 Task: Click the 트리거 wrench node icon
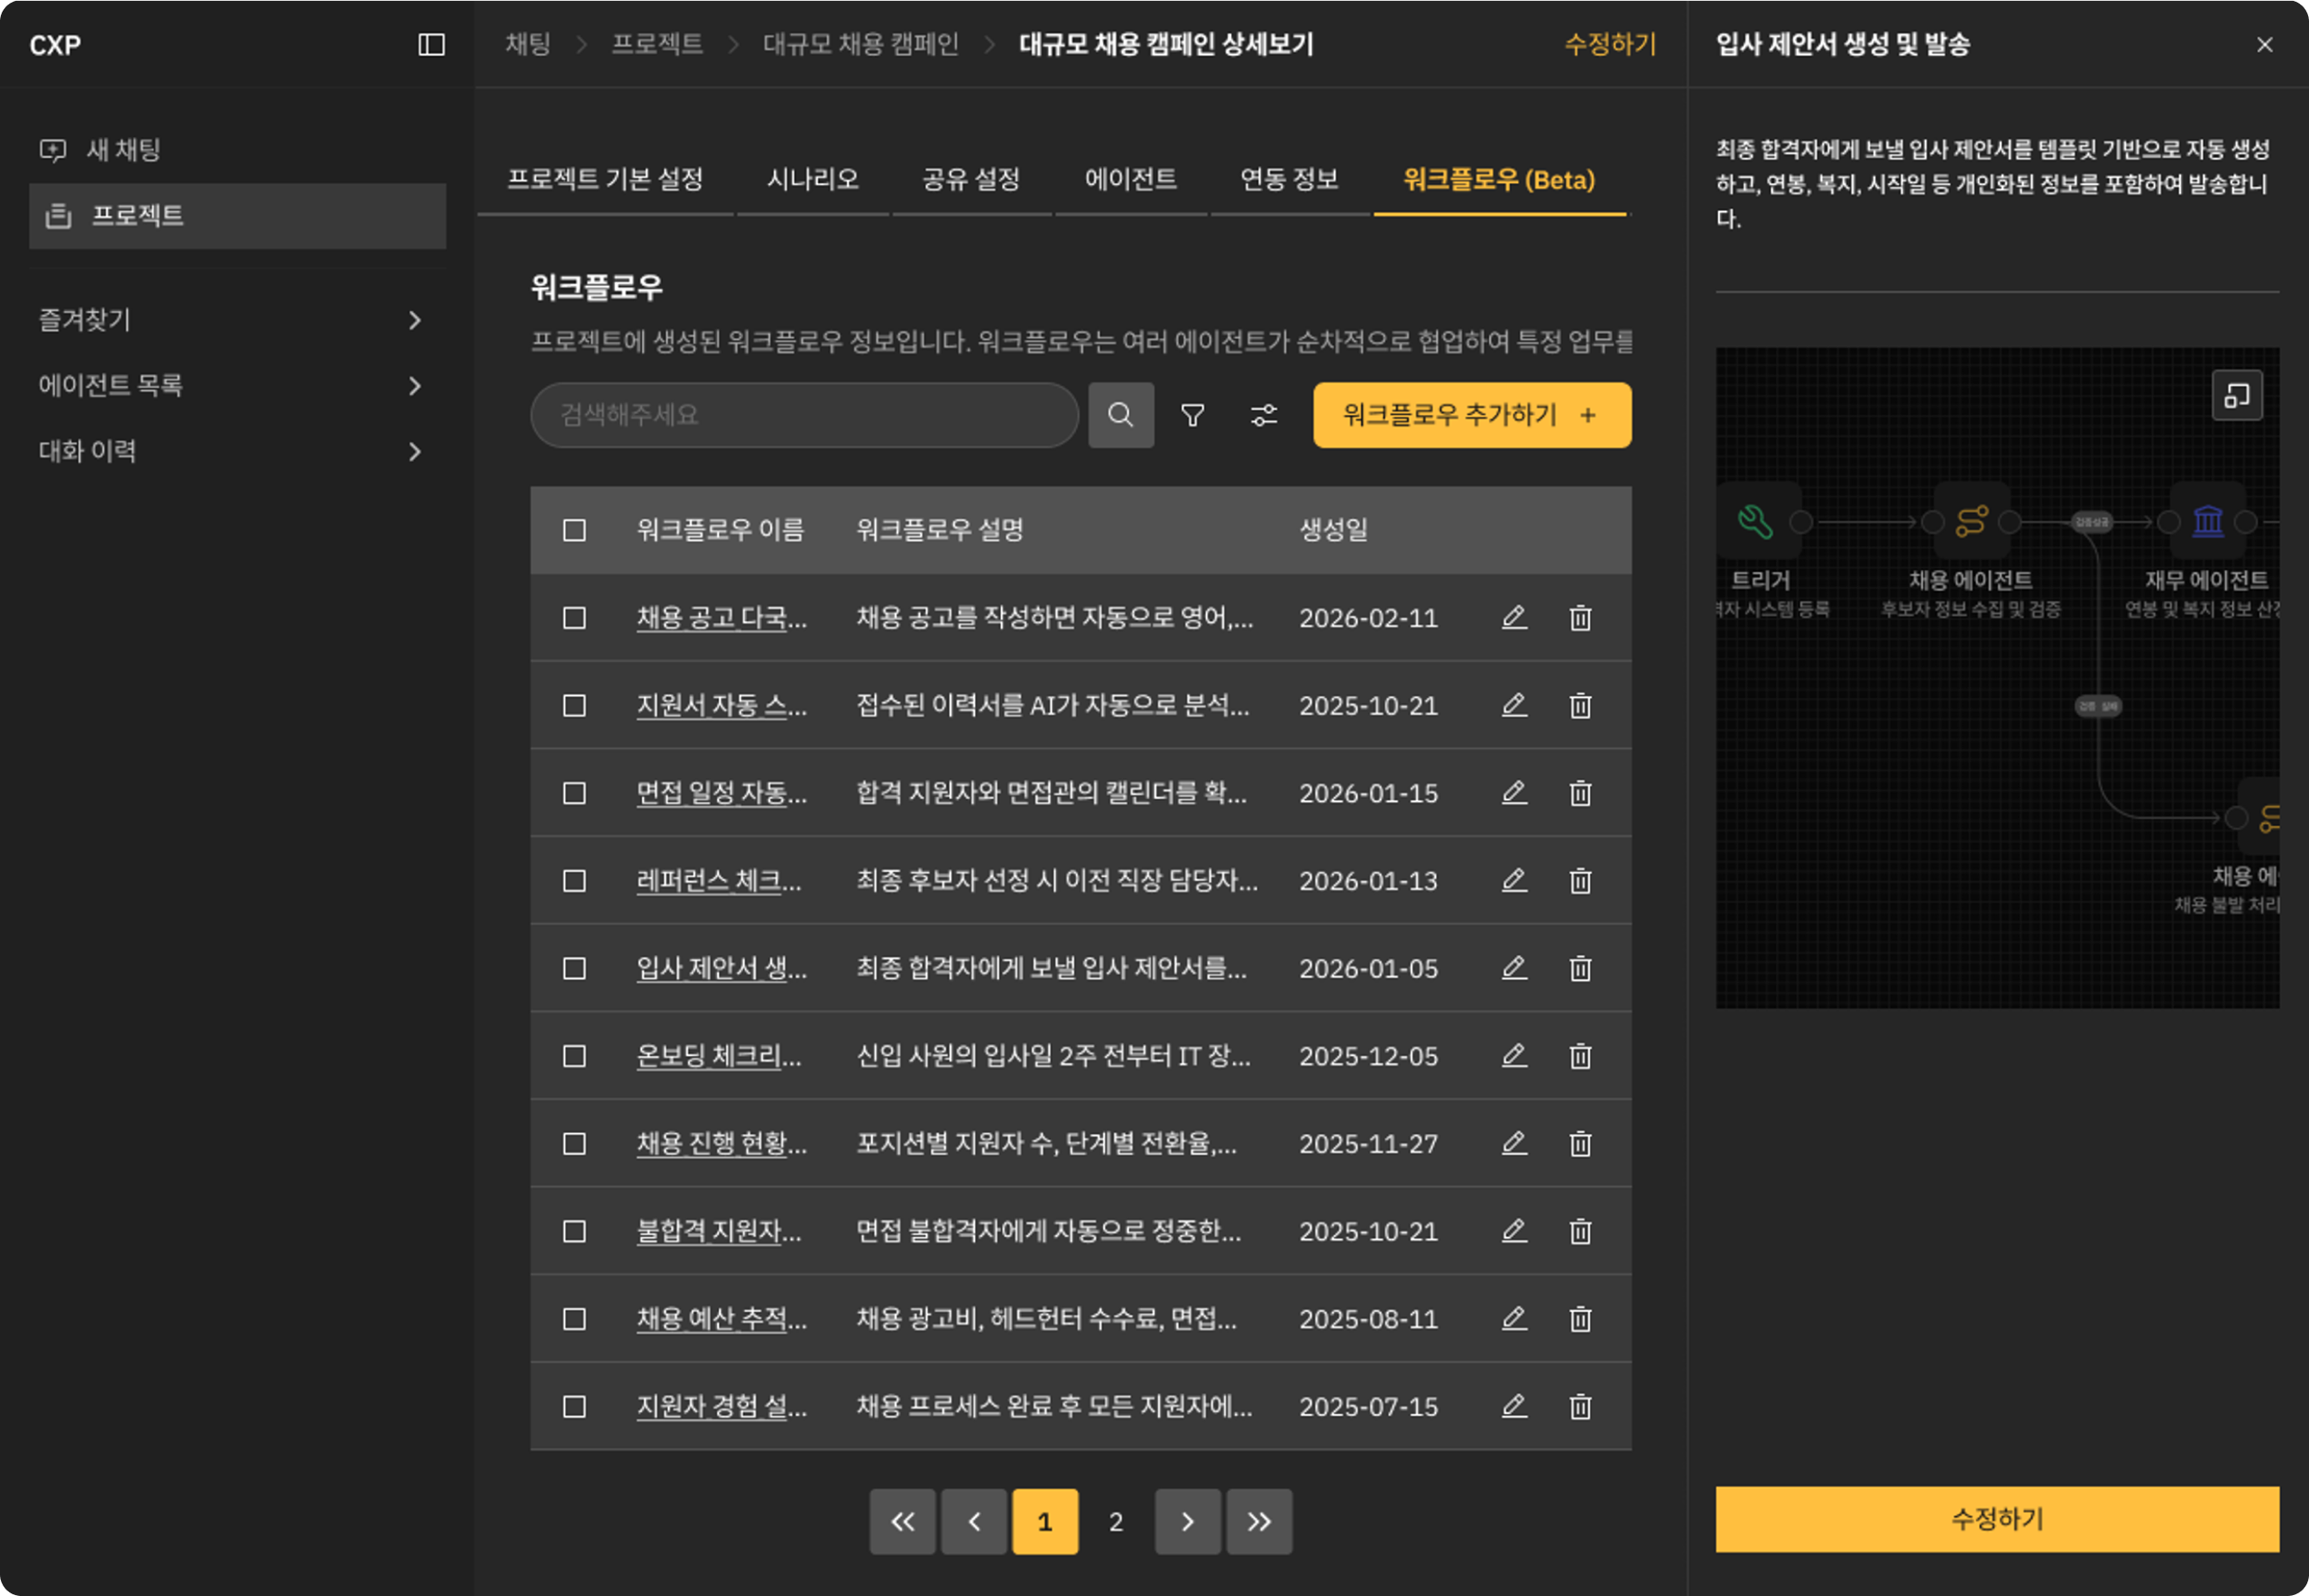pos(1756,521)
